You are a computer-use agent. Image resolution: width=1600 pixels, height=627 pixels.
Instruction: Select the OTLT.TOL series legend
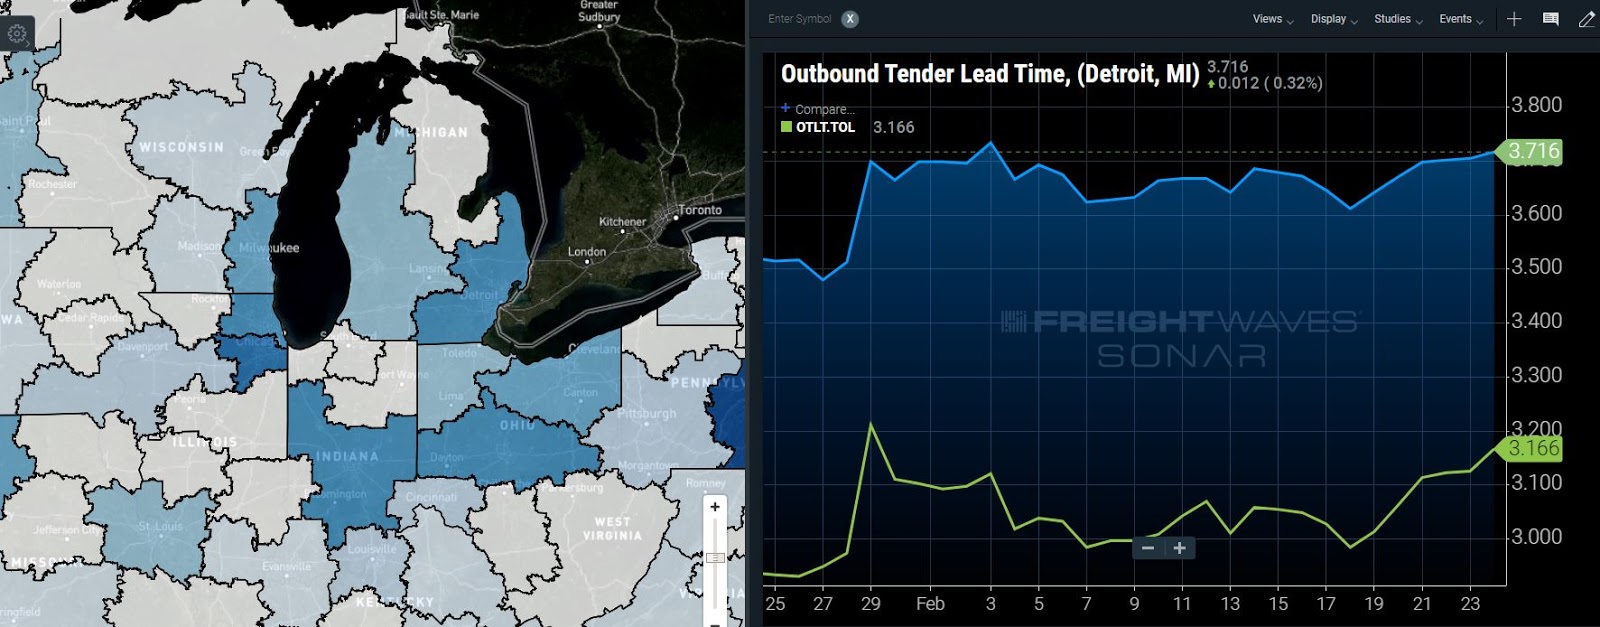pos(825,127)
